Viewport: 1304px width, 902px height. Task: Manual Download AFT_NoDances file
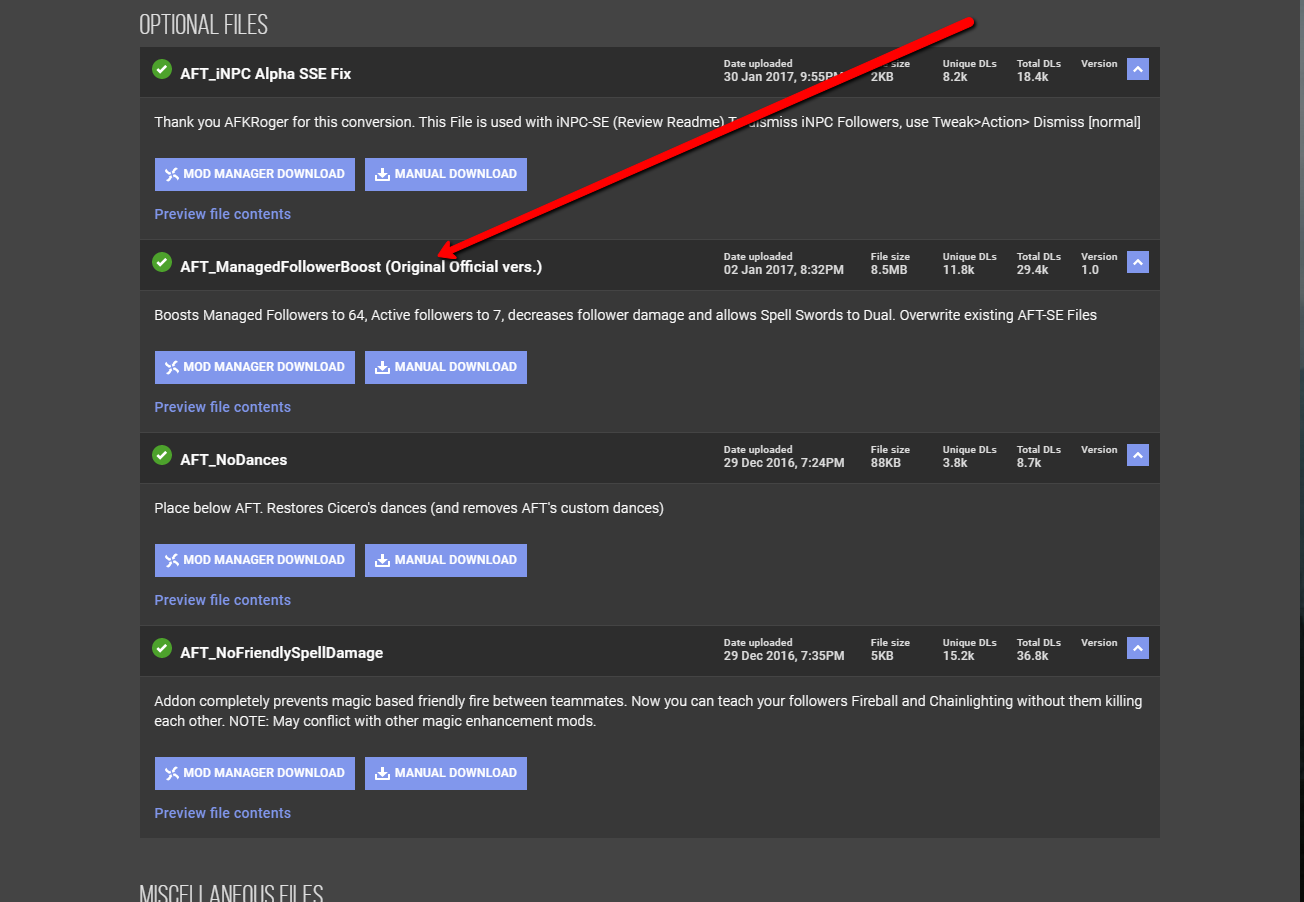pyautogui.click(x=445, y=560)
